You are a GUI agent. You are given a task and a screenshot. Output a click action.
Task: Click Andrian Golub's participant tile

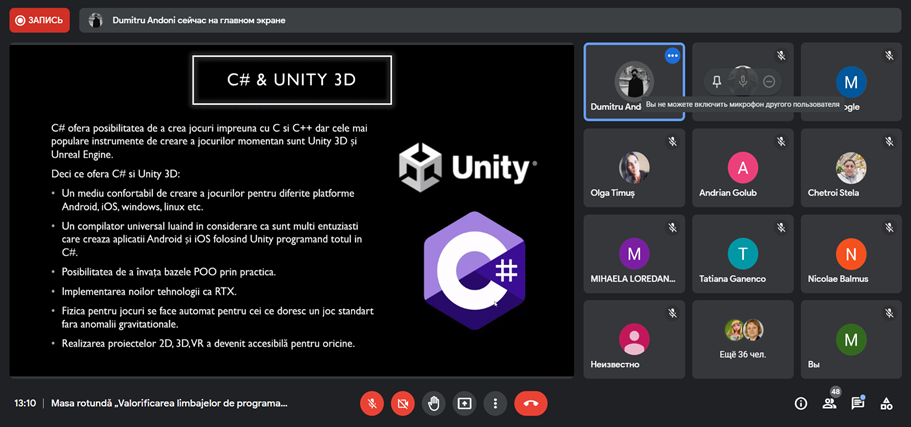click(x=742, y=167)
